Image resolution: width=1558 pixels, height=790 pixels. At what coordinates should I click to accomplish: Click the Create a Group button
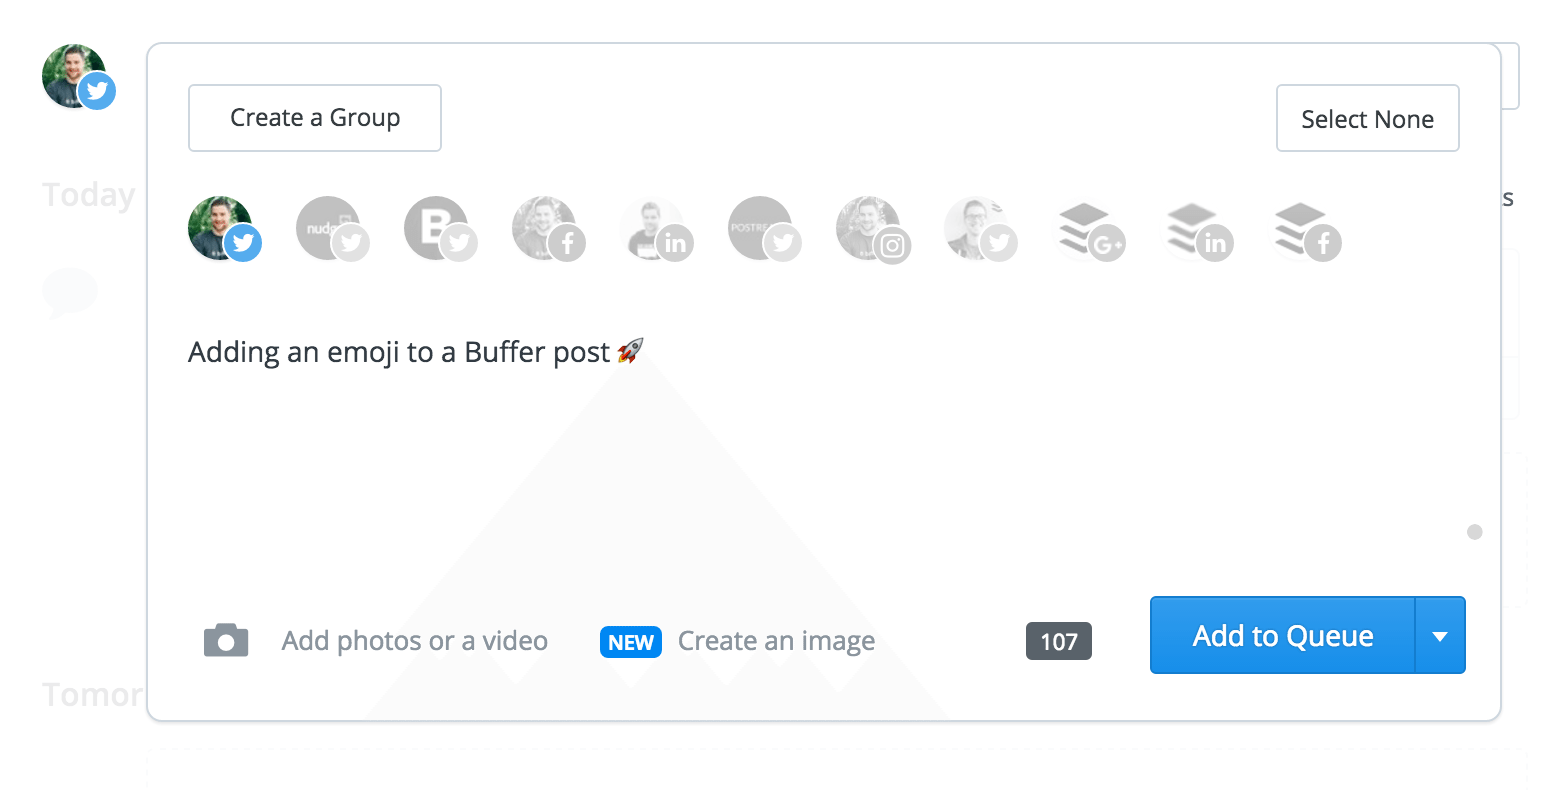[314, 117]
